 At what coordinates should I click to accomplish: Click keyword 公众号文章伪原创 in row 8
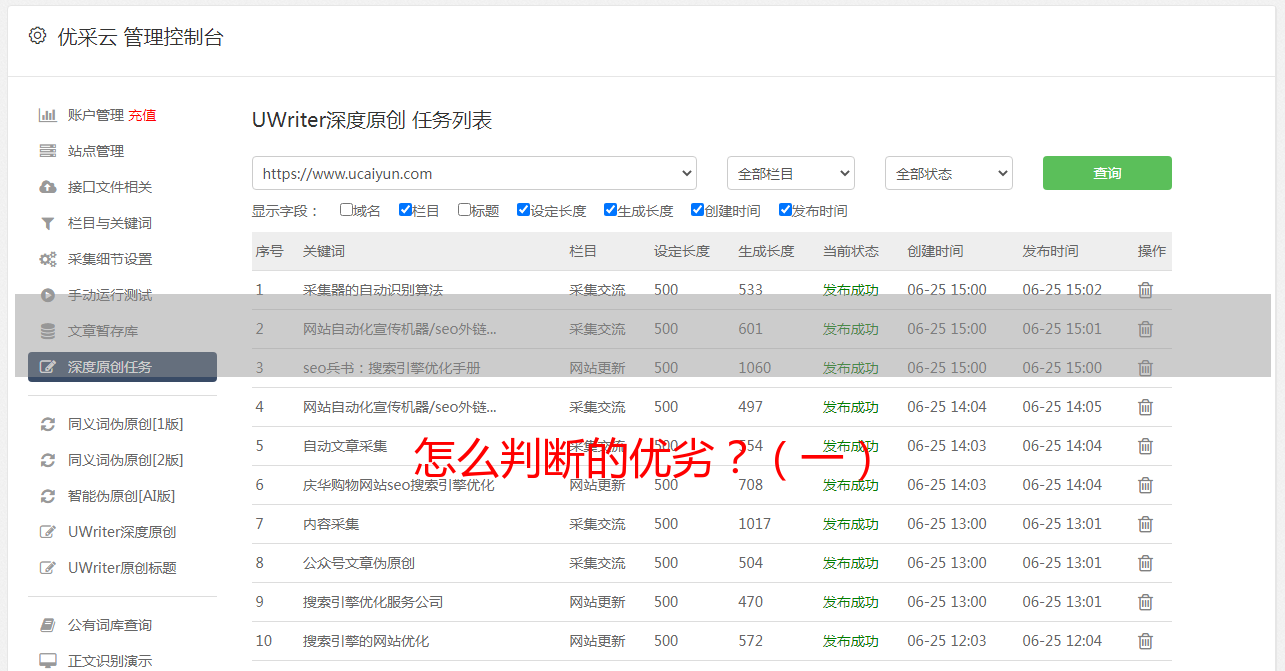(x=359, y=563)
